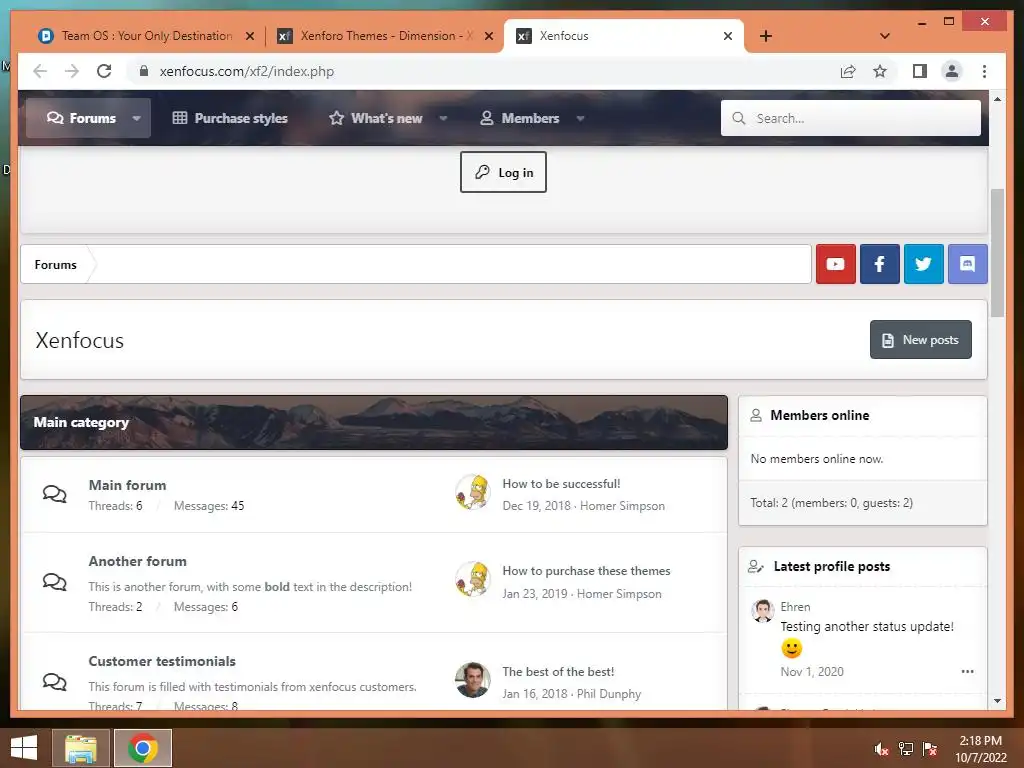
Task: Click the Customer testimonials speech bubble icon
Action: pos(55,682)
